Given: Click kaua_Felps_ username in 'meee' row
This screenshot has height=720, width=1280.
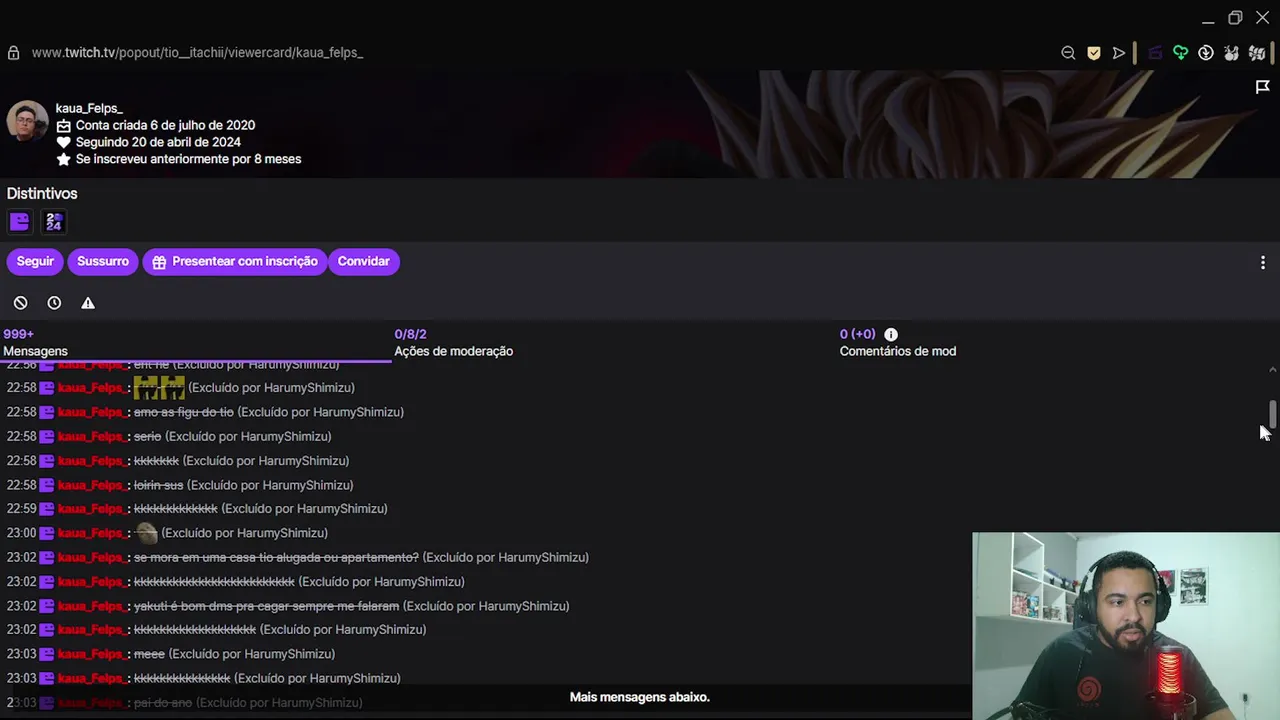Looking at the screenshot, I should pyautogui.click(x=92, y=654).
